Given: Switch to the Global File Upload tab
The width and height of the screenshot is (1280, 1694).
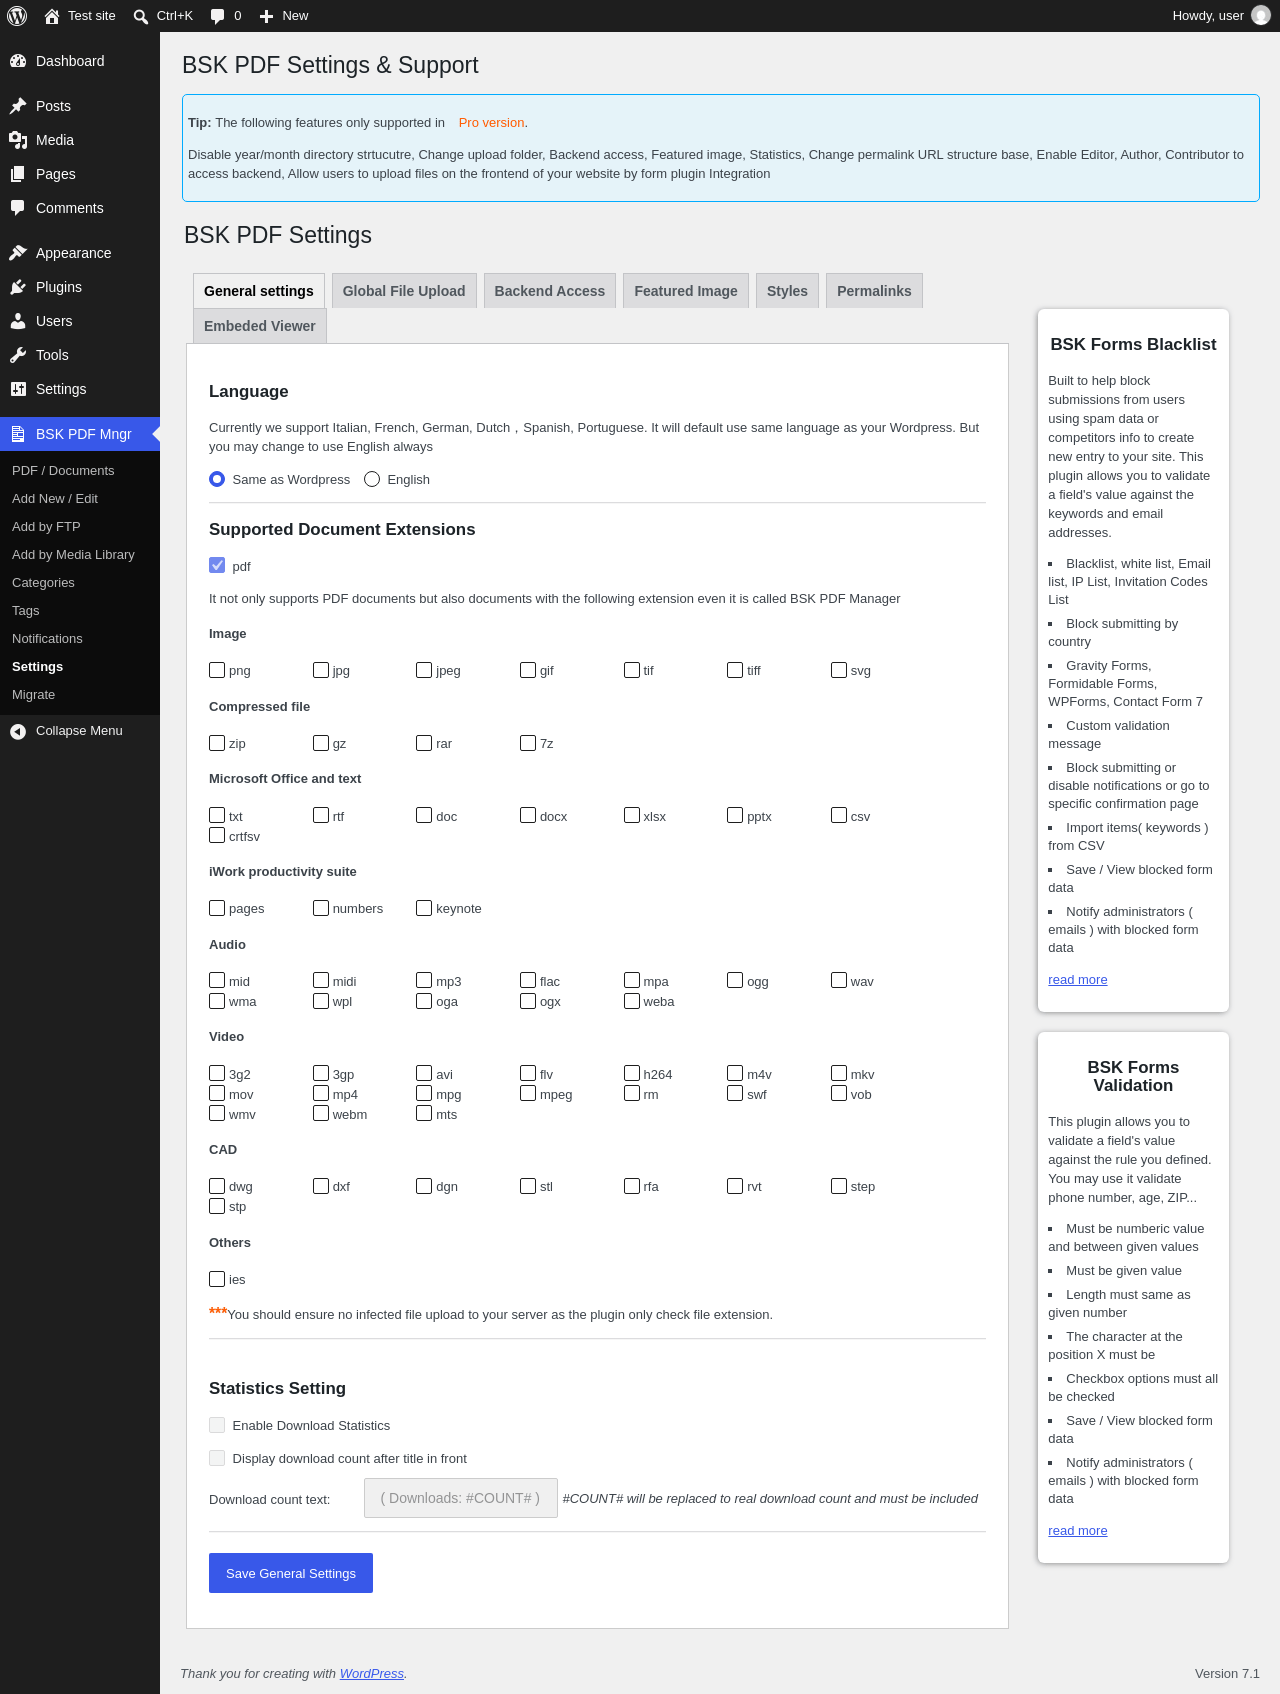Looking at the screenshot, I should tap(404, 291).
